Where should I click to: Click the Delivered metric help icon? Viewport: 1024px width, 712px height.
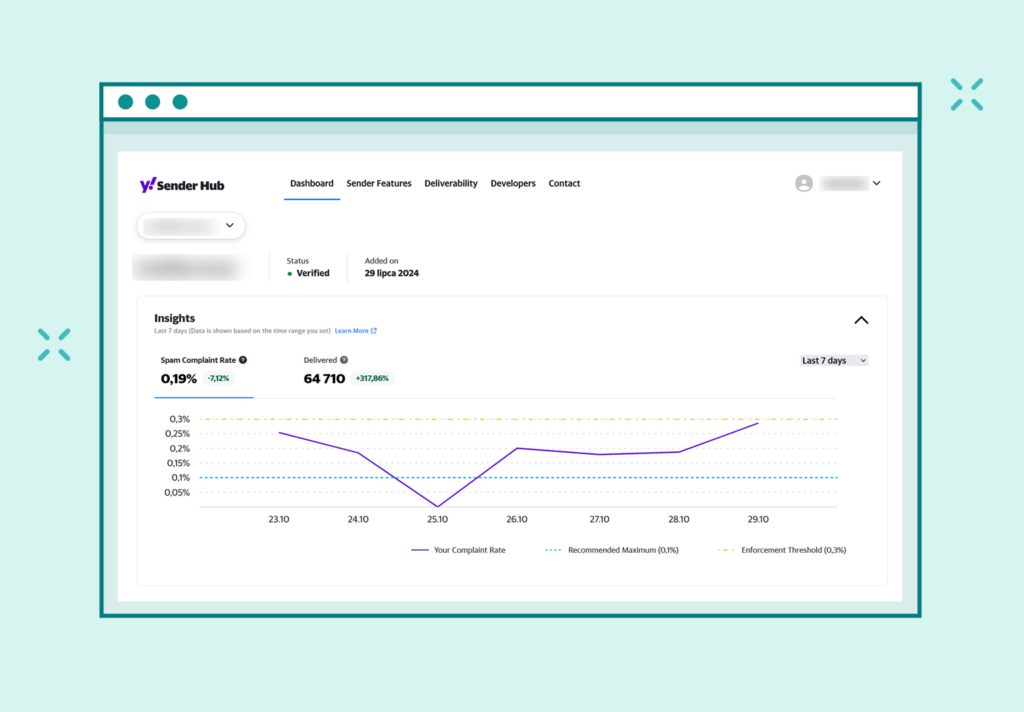(344, 360)
